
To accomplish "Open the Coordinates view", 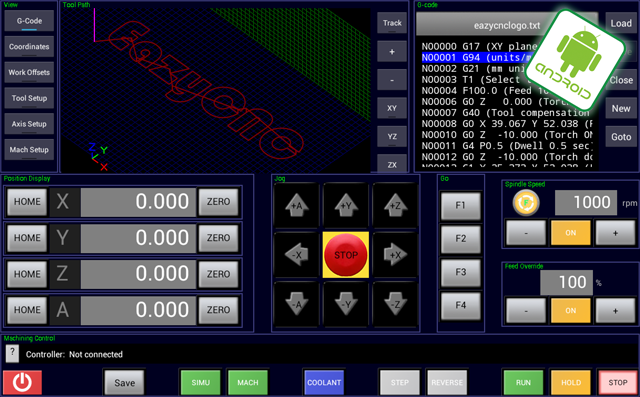I will tap(29, 47).
